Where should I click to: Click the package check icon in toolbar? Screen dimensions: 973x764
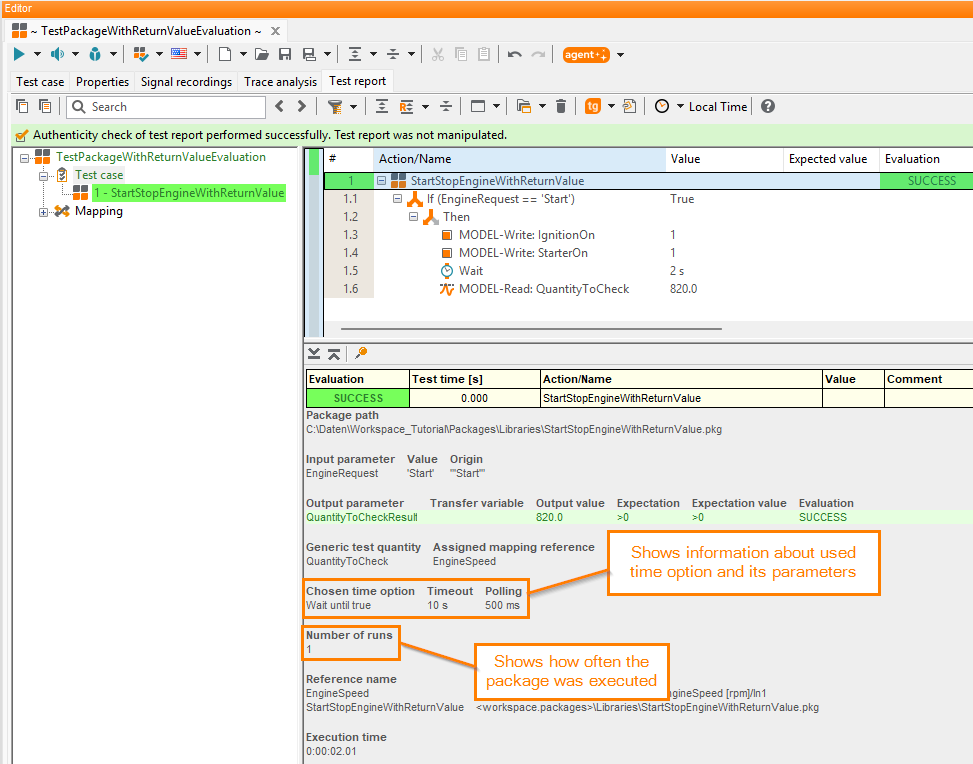(141, 55)
